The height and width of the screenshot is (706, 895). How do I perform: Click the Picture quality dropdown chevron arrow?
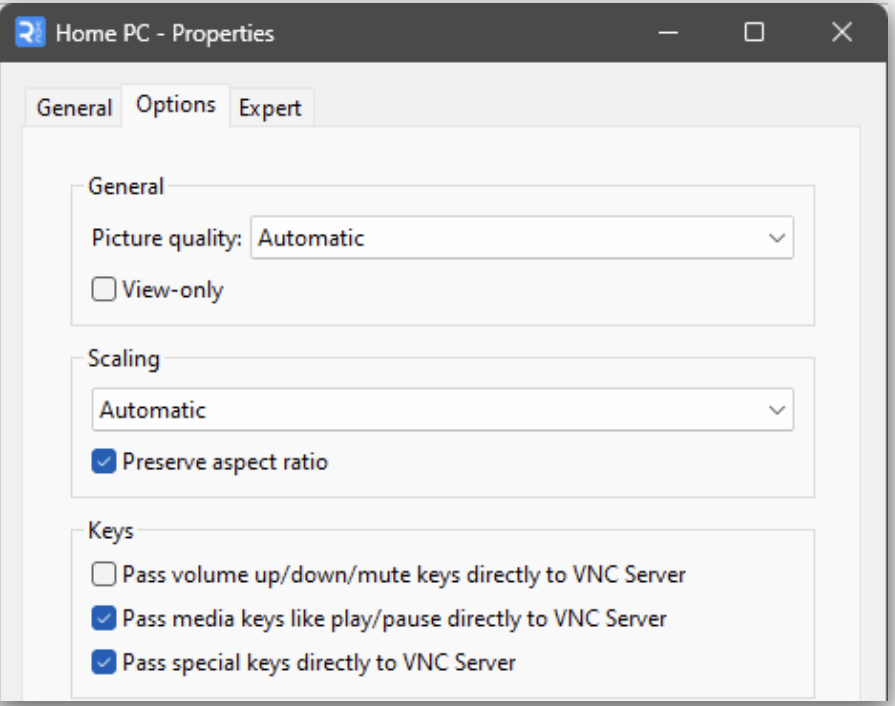click(x=777, y=238)
